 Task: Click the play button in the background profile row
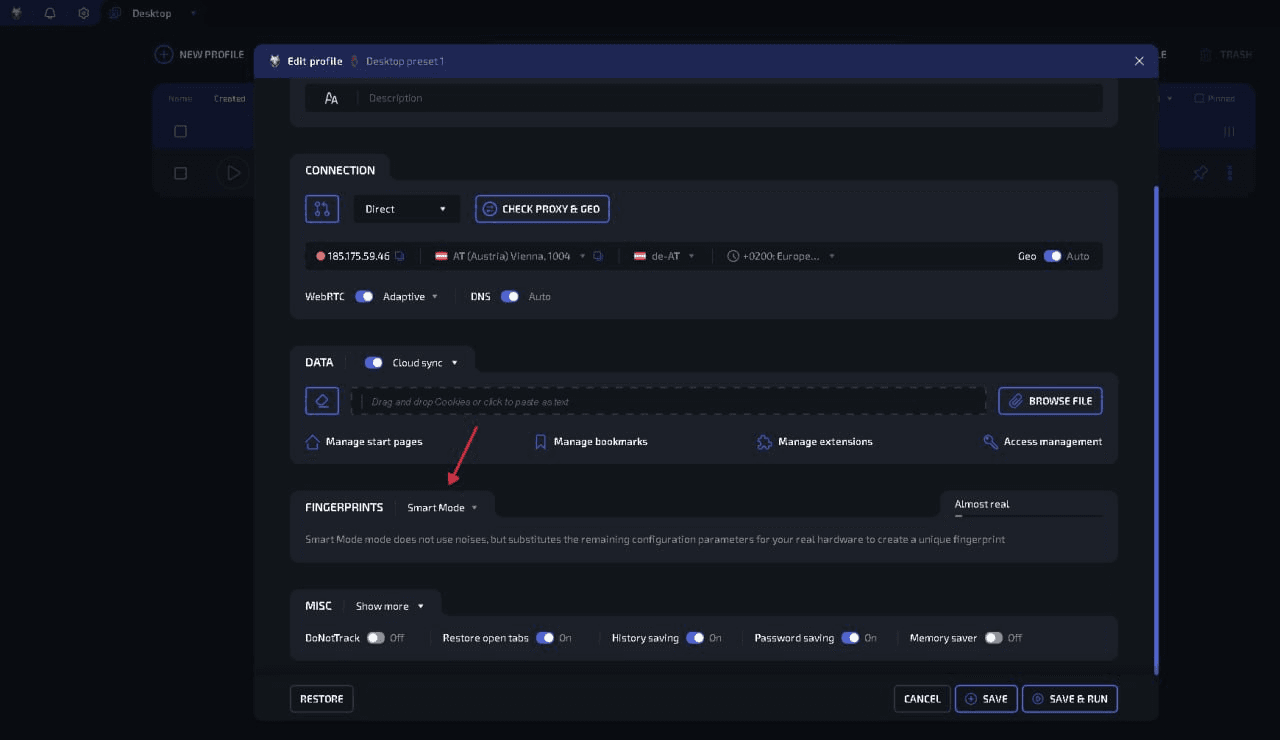point(233,173)
